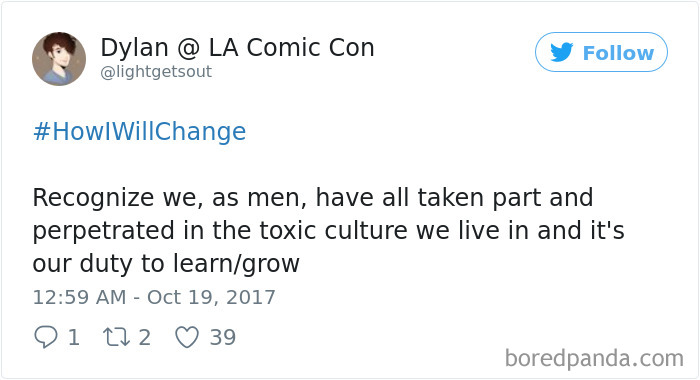The image size is (700, 380).
Task: Click the Twitter bird icon in Follow button
Action: [561, 52]
